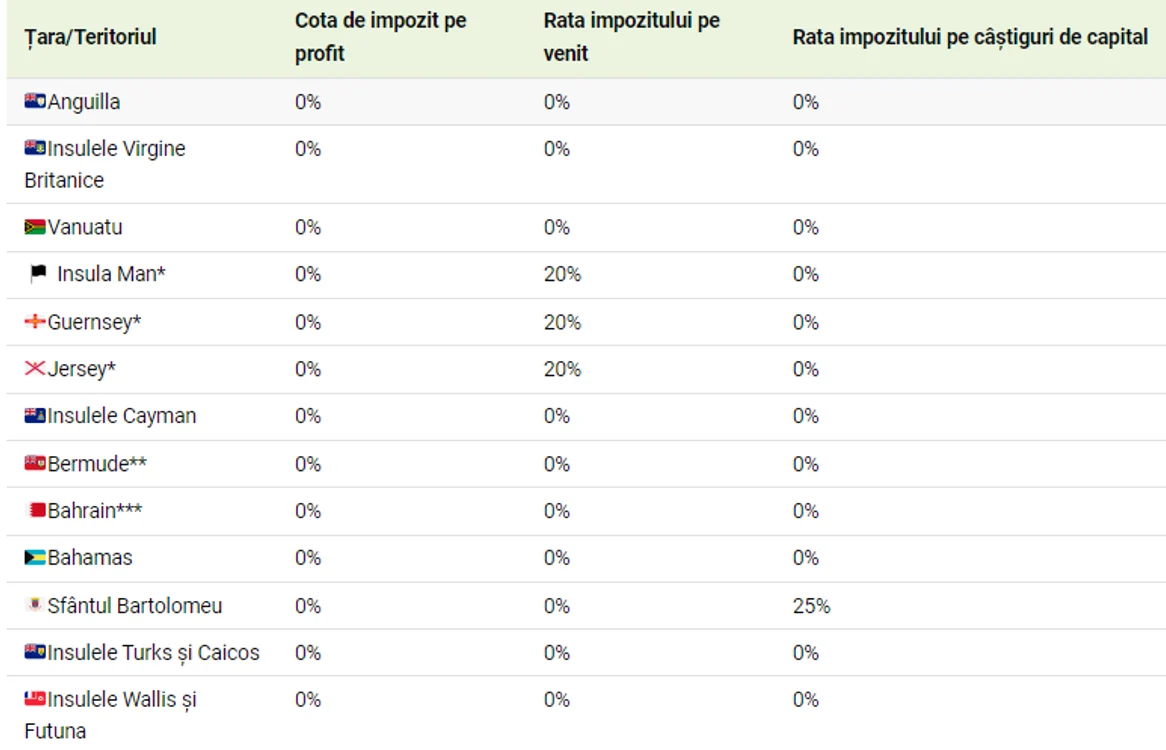Click the Rata impozitului pe venit header
1166x750 pixels.
point(631,37)
